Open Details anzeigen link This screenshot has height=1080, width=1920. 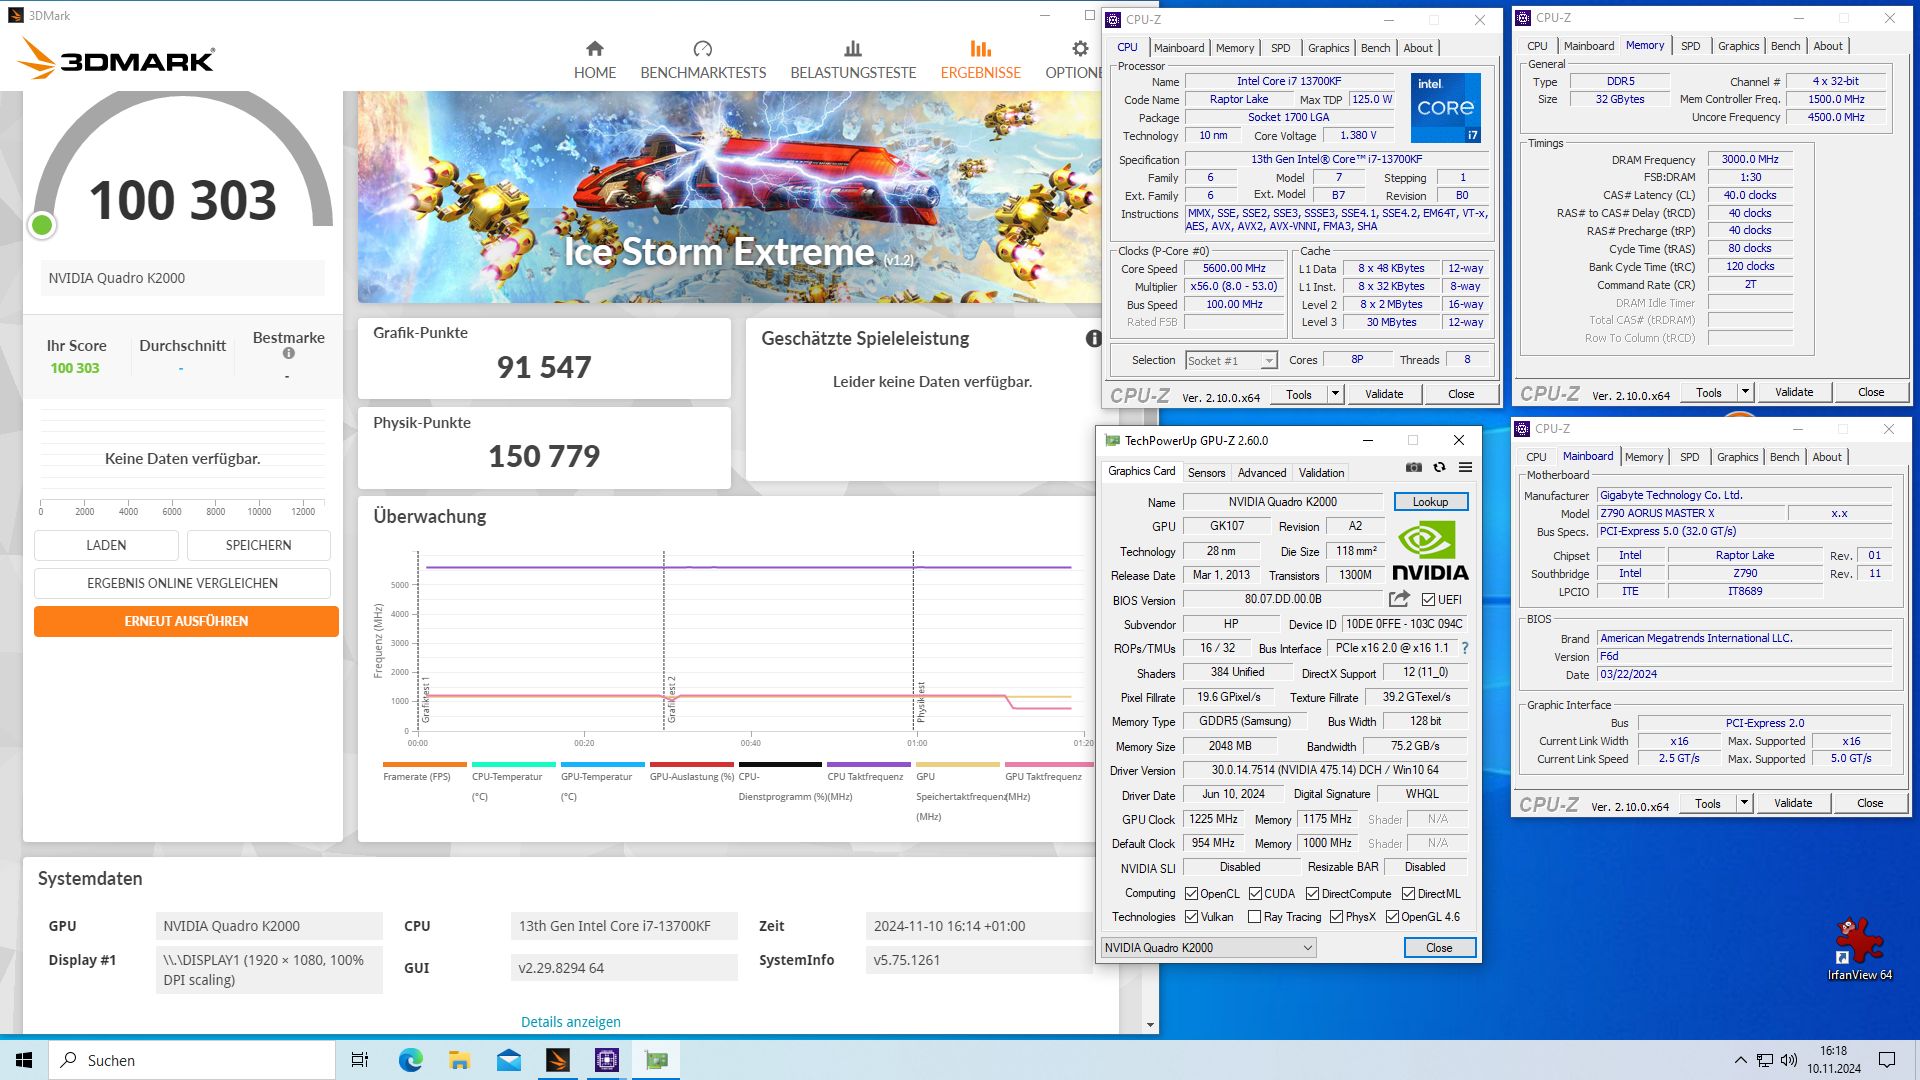point(570,1022)
